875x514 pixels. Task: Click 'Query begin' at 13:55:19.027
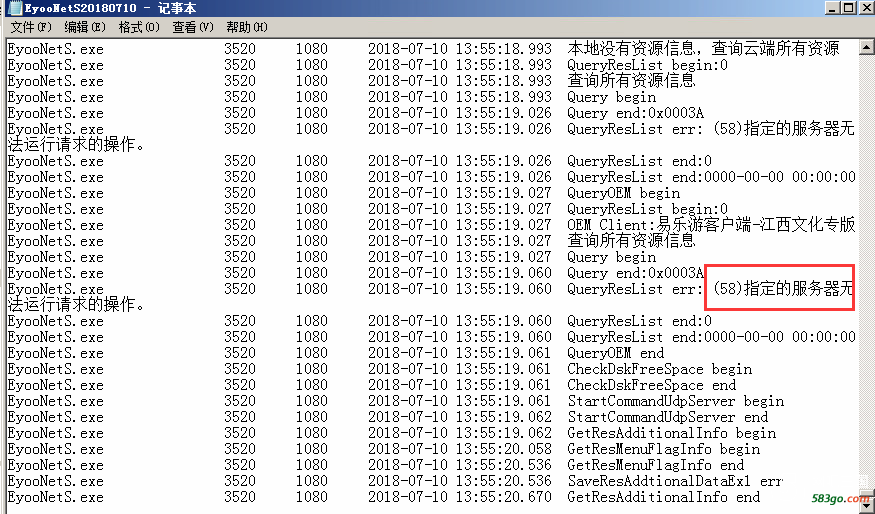click(x=612, y=257)
